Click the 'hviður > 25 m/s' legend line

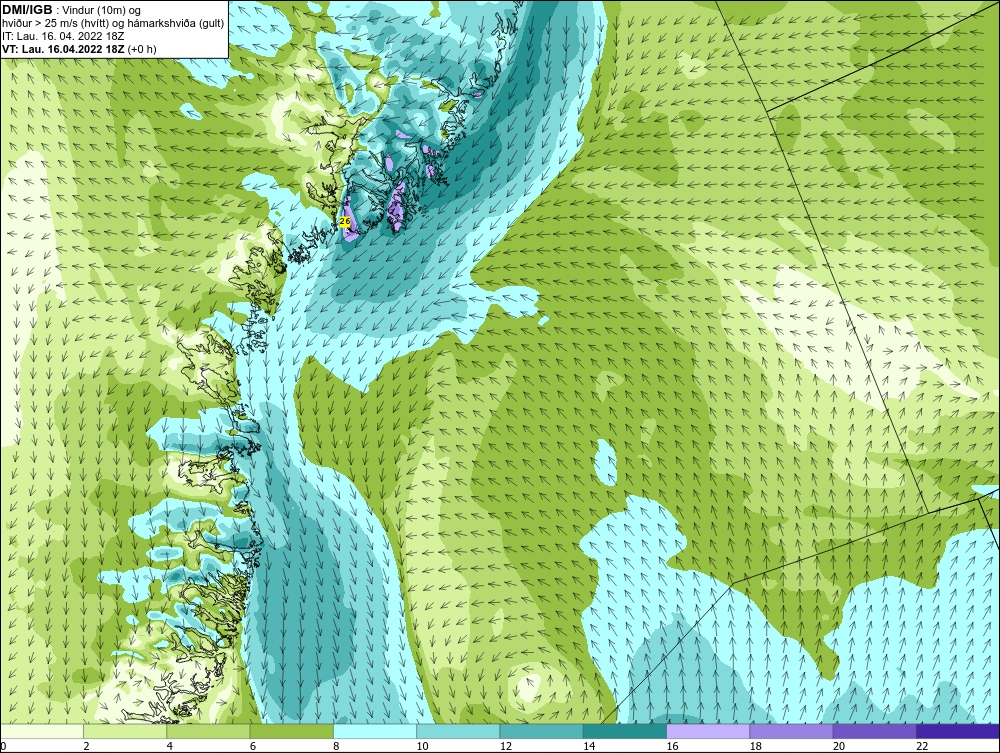(114, 24)
